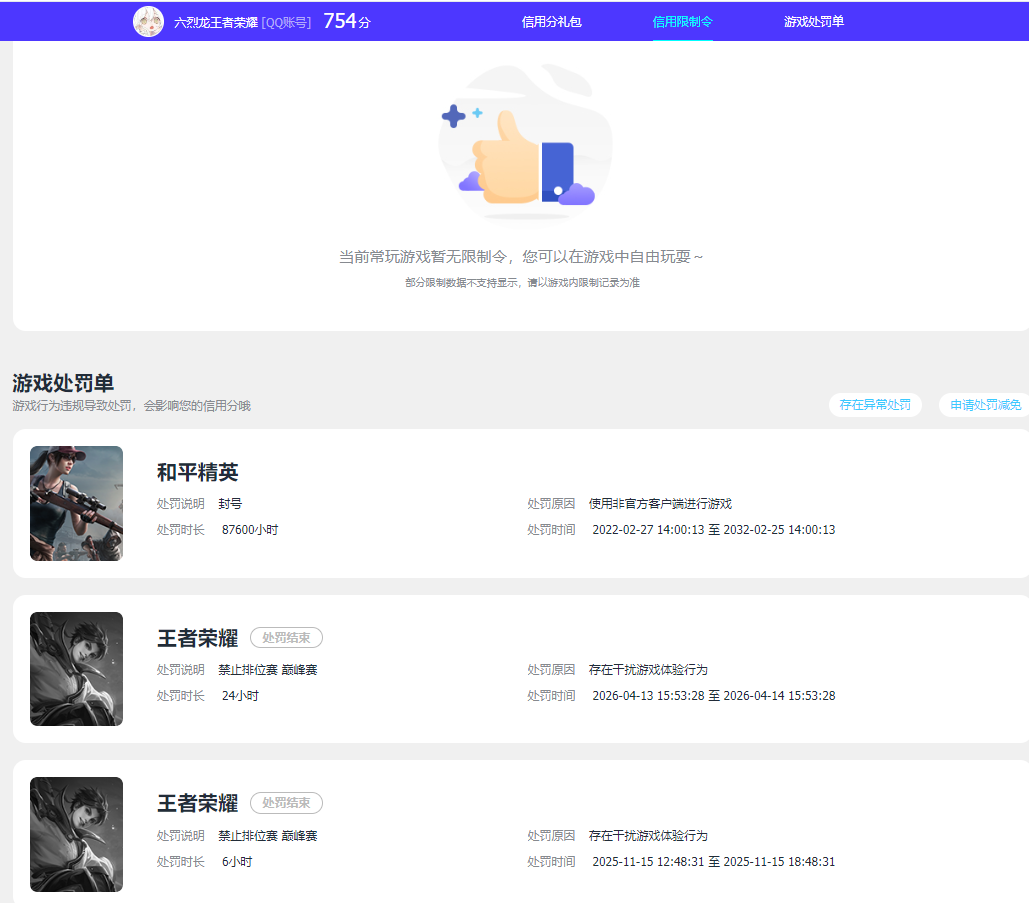
Task: Click username 六烈龙王者荣耀 in the header
Action: coord(216,23)
